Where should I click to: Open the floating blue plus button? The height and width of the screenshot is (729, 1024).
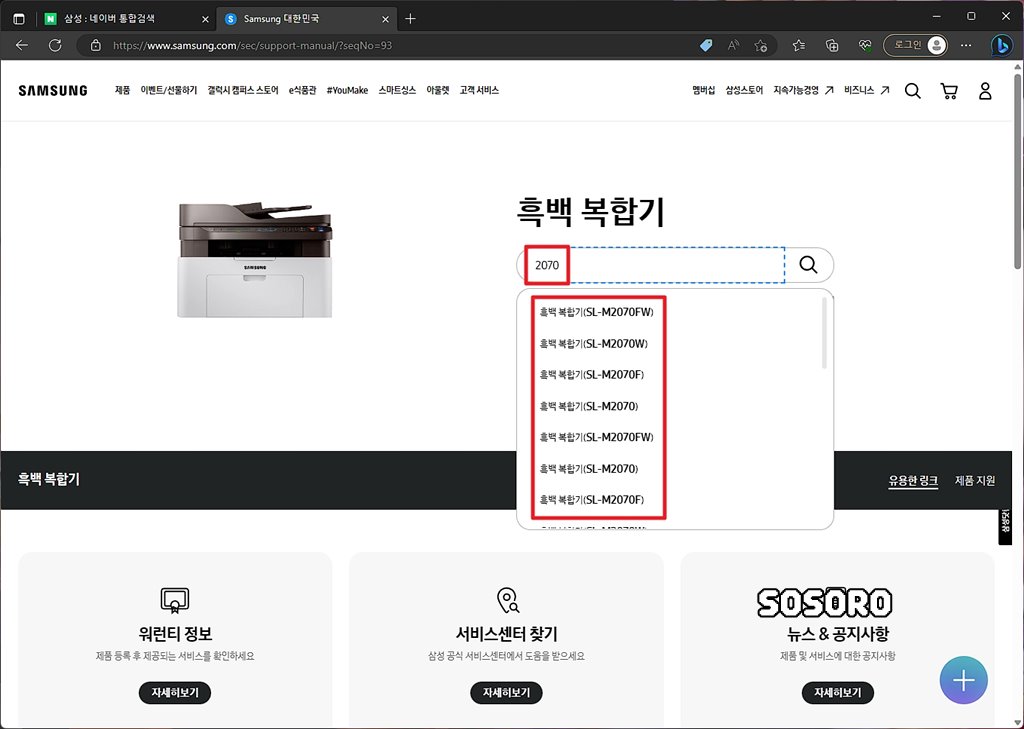point(964,681)
